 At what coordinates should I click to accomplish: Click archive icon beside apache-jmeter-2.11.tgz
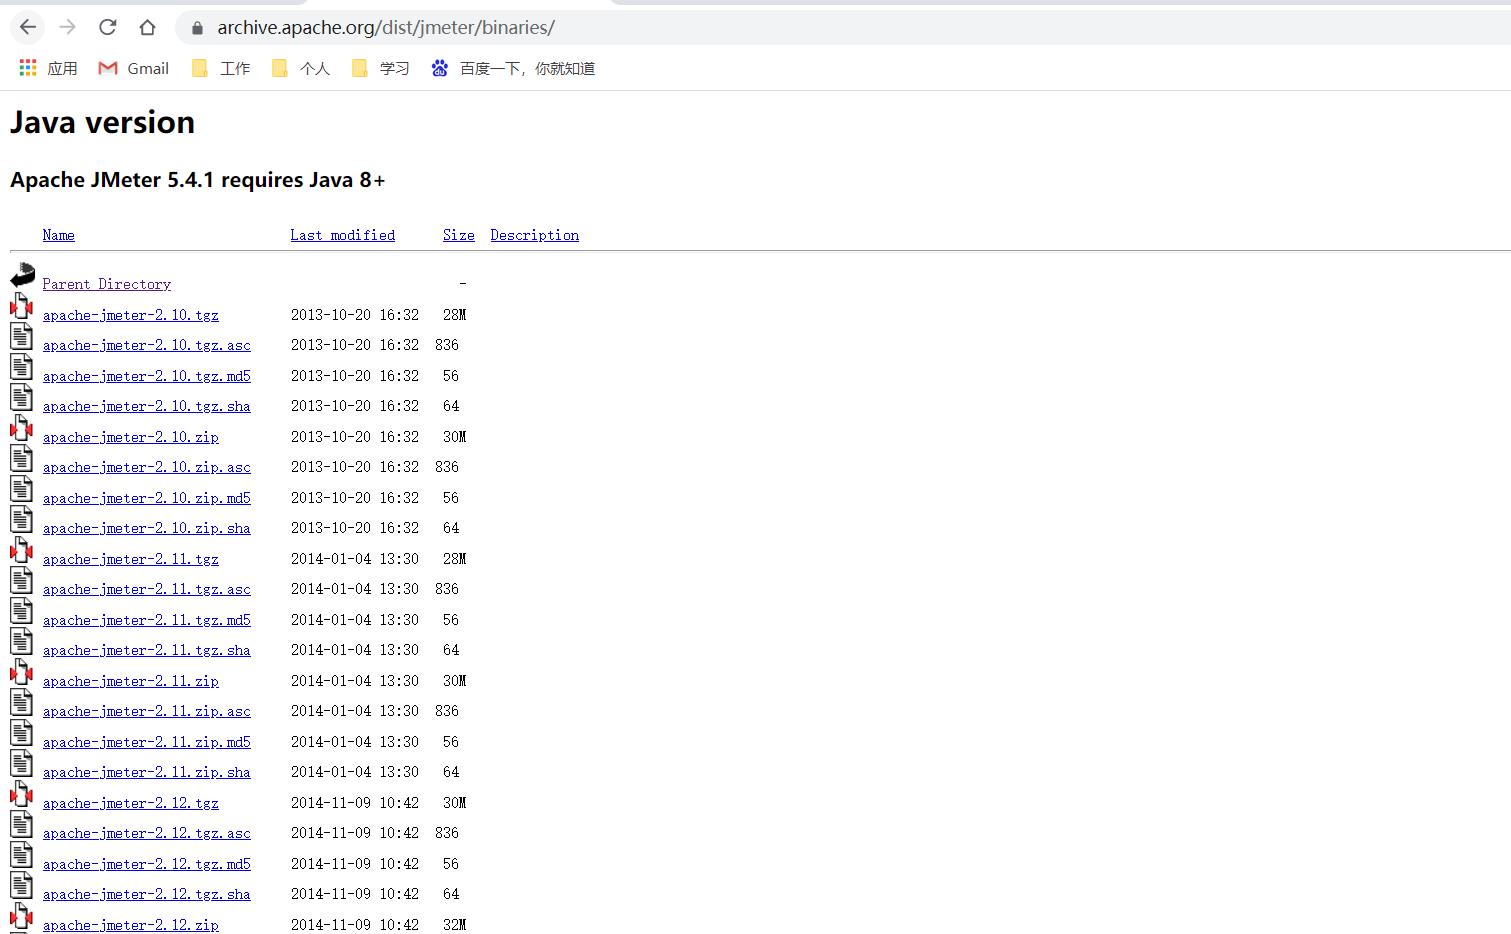[21, 550]
